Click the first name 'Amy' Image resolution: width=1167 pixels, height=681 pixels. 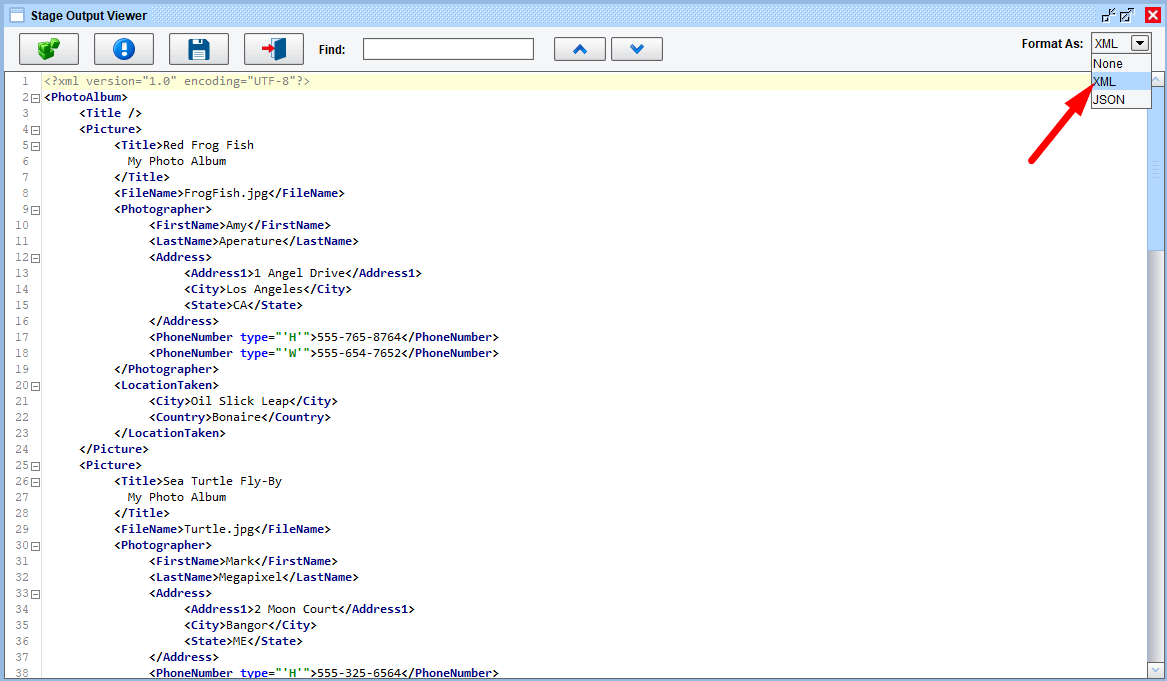point(237,226)
